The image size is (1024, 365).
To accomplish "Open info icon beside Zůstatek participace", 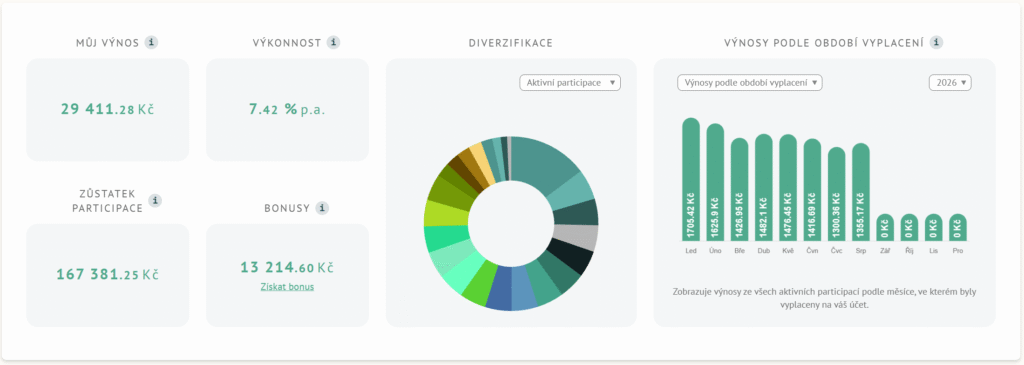I will (155, 200).
